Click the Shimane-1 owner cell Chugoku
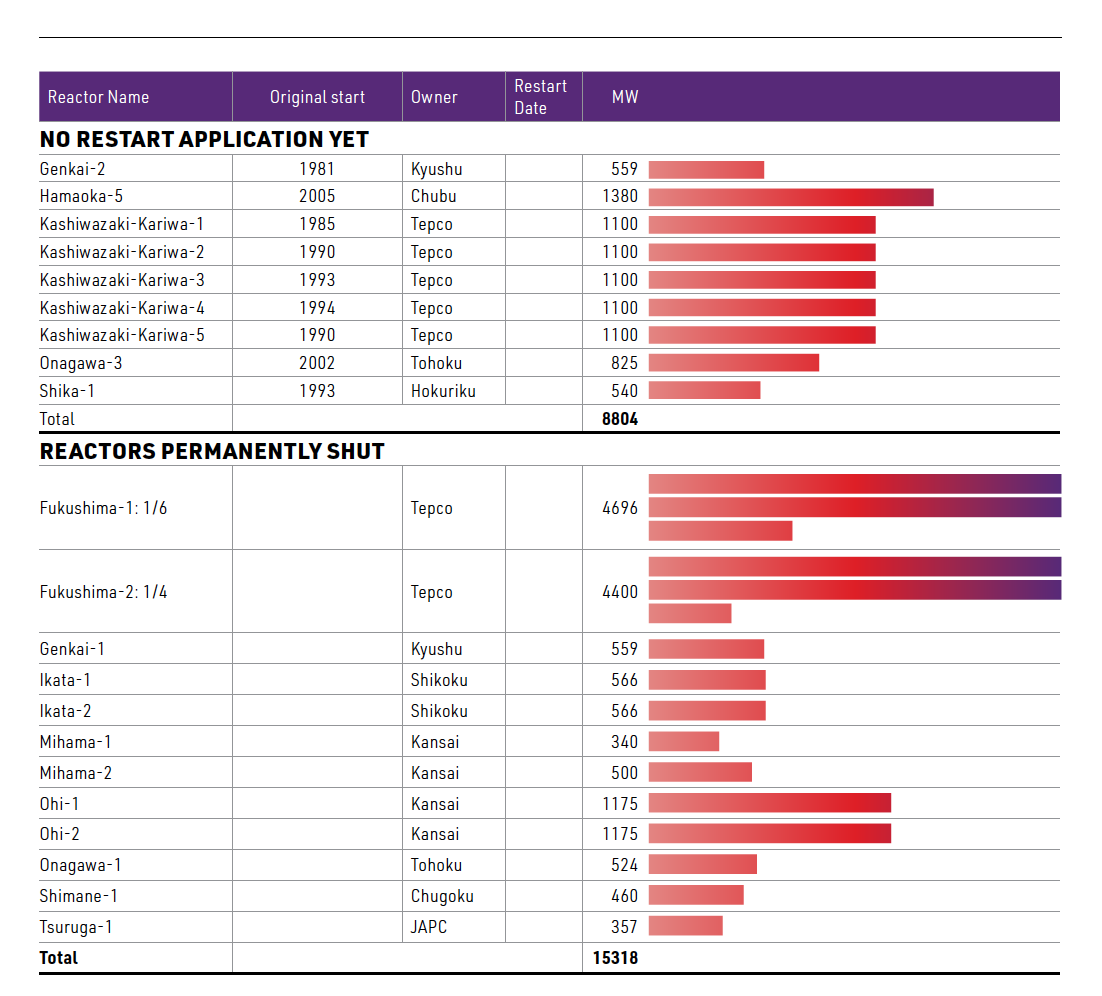Screen dimensions: 1102x996 (x=442, y=896)
